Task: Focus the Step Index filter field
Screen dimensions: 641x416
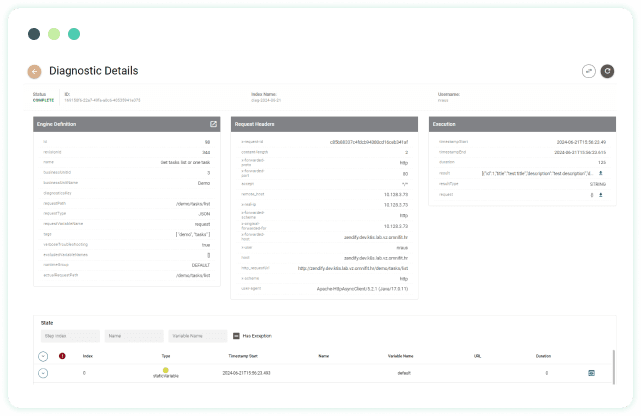Action: tap(70, 336)
